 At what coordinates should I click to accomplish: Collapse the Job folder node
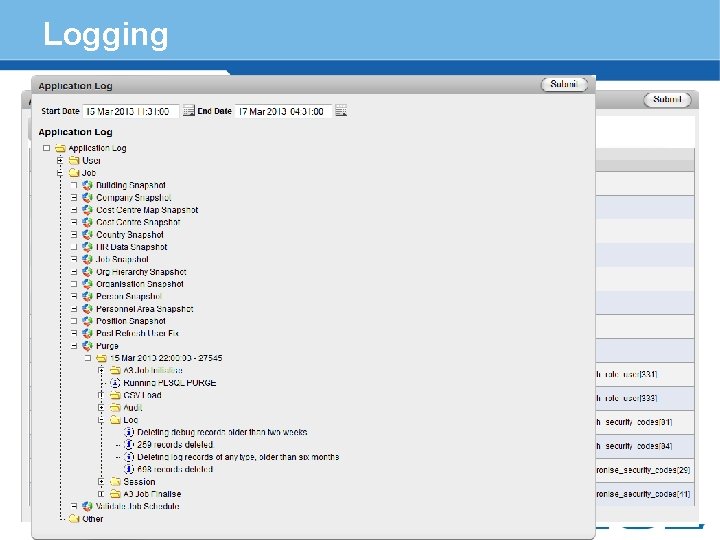tap(60, 173)
